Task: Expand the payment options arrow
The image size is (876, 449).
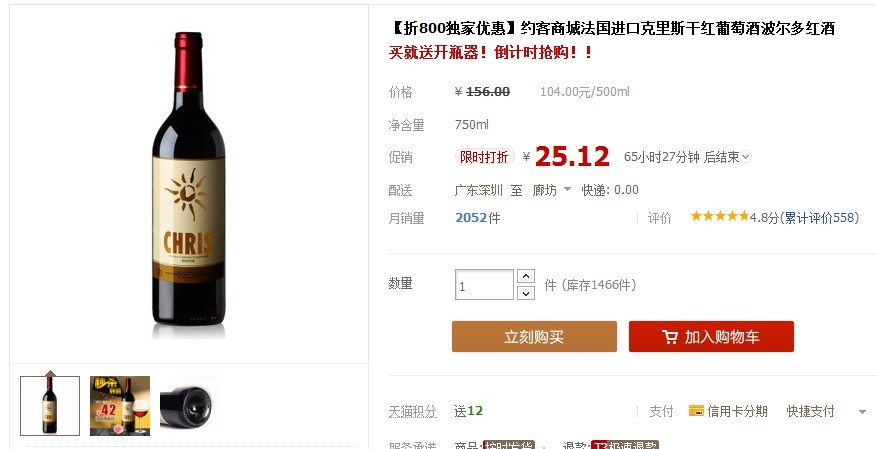Action: [863, 412]
